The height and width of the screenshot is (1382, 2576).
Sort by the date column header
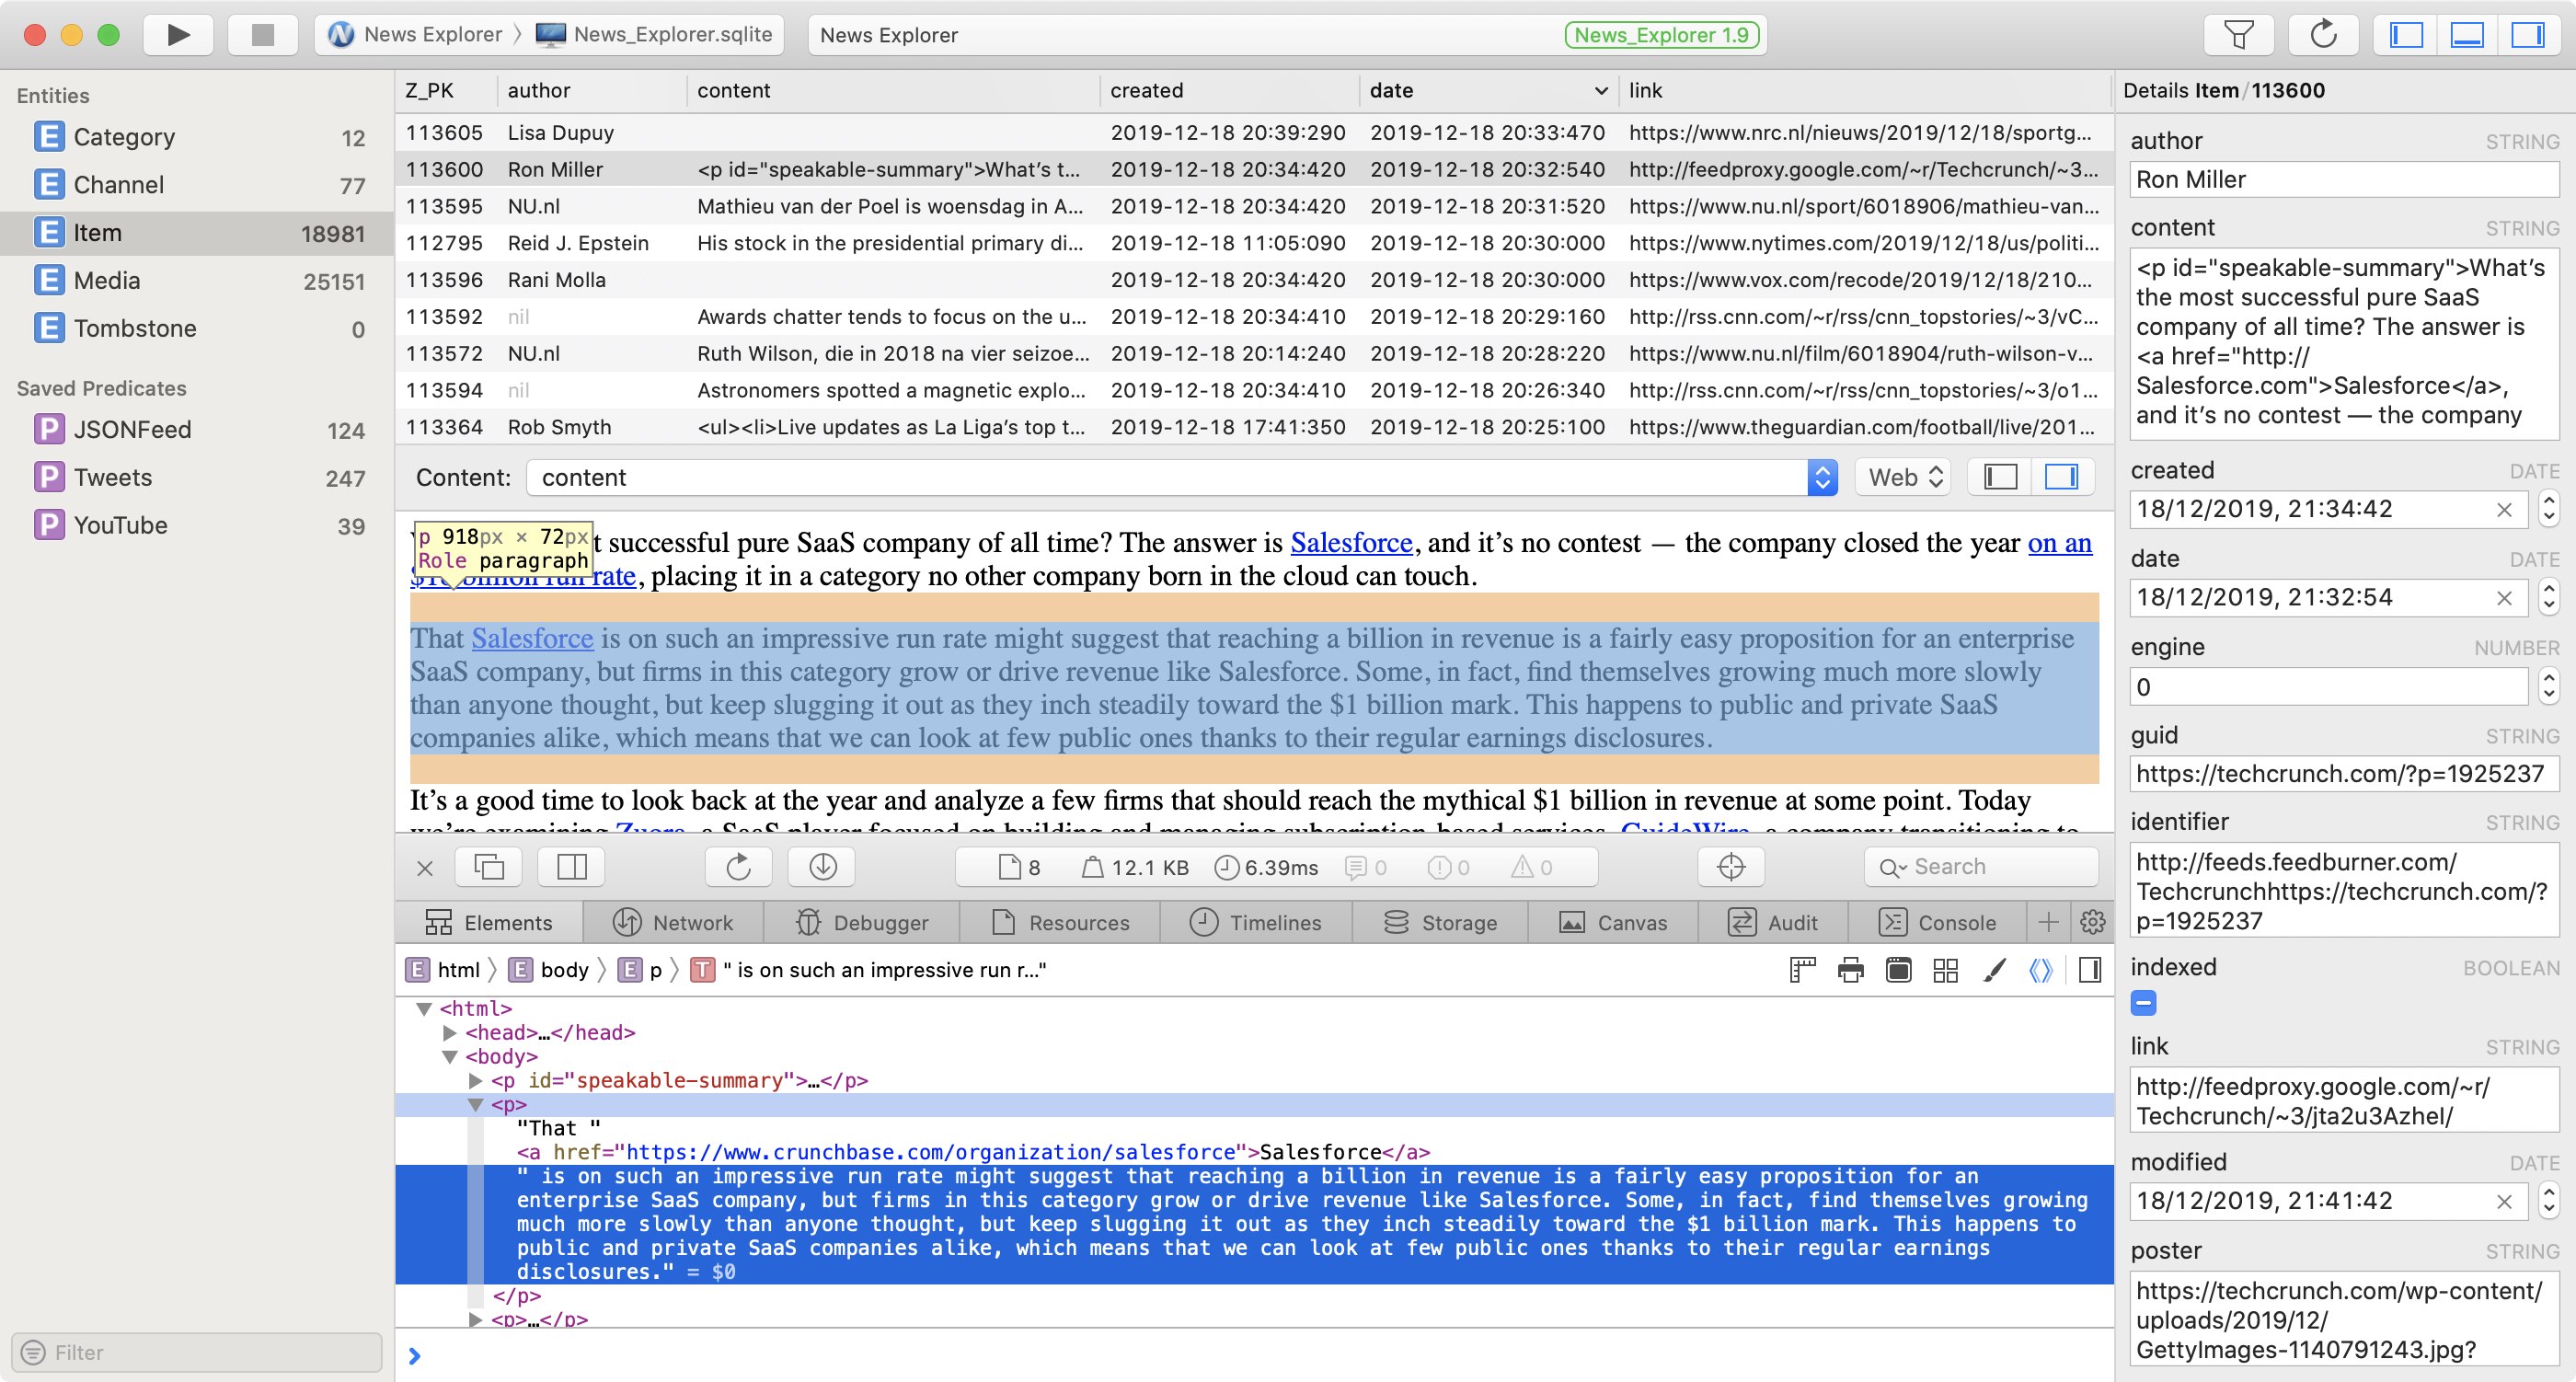[x=1488, y=91]
